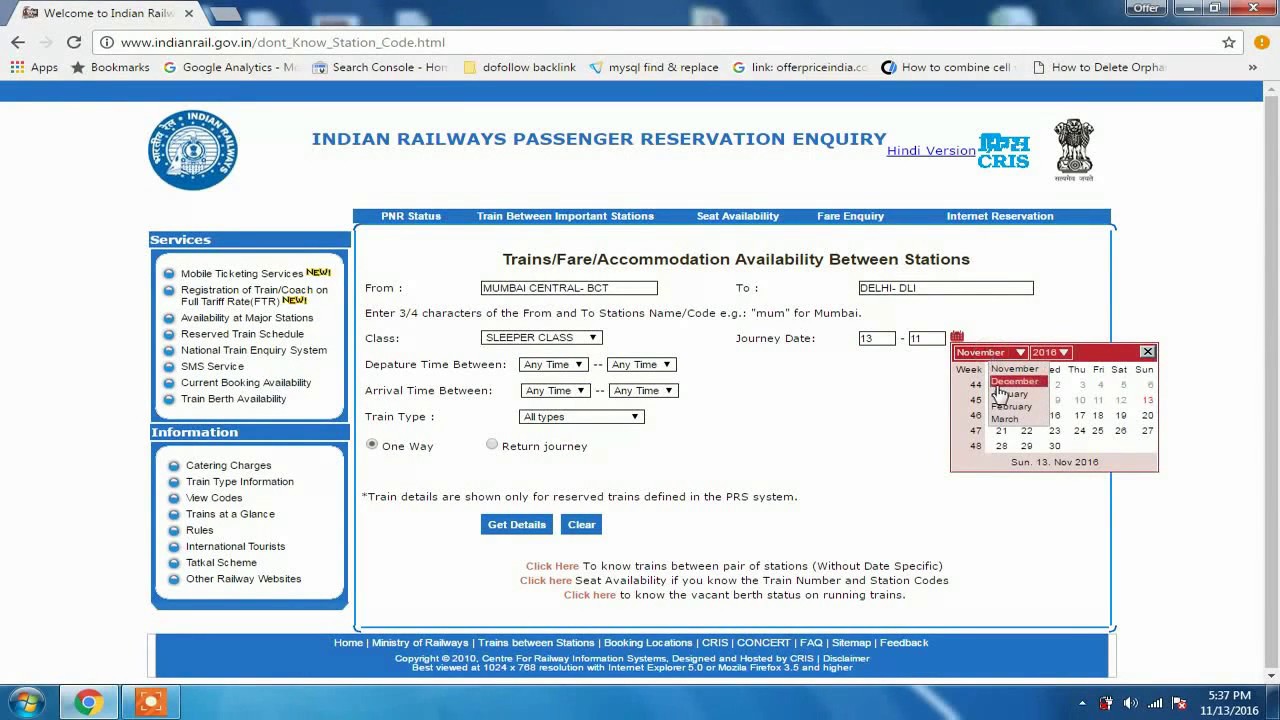
Task: Open Apps shortcut in bookmarks bar
Action: point(34,67)
